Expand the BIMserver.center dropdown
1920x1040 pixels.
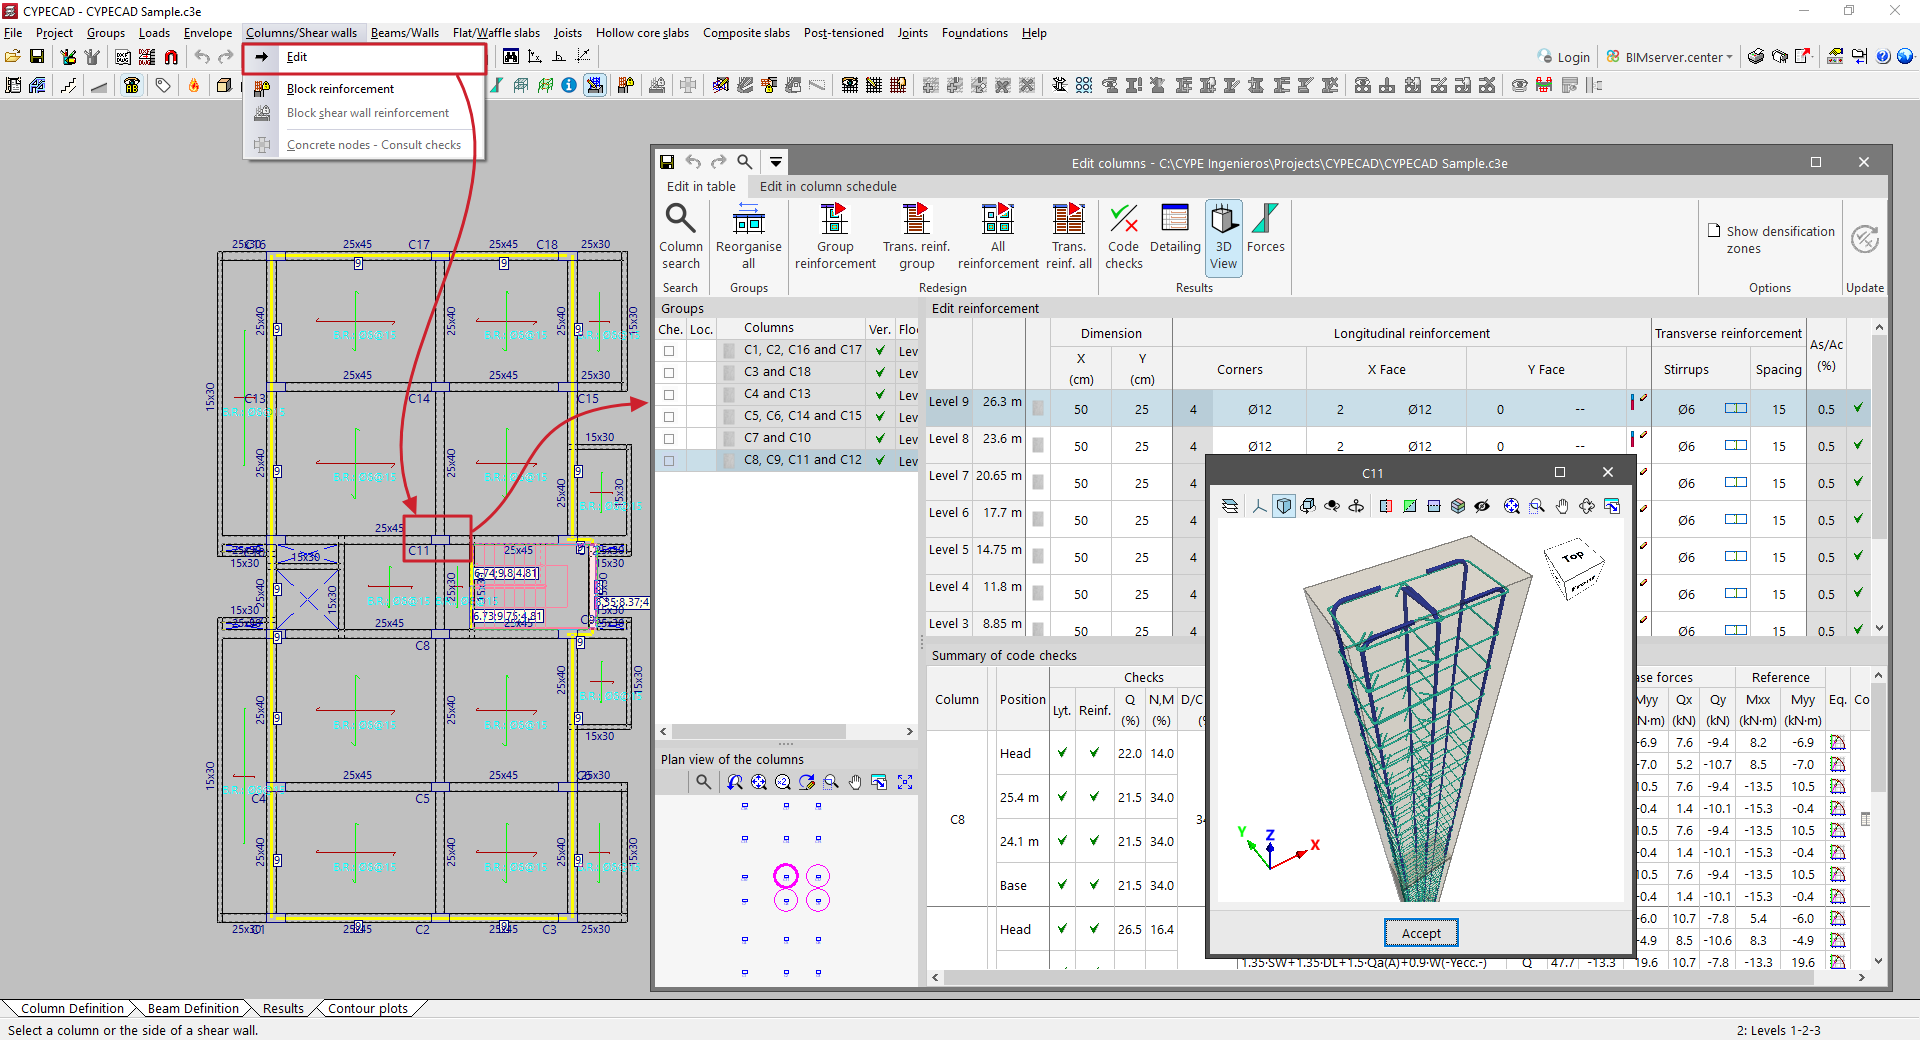click(x=1729, y=57)
